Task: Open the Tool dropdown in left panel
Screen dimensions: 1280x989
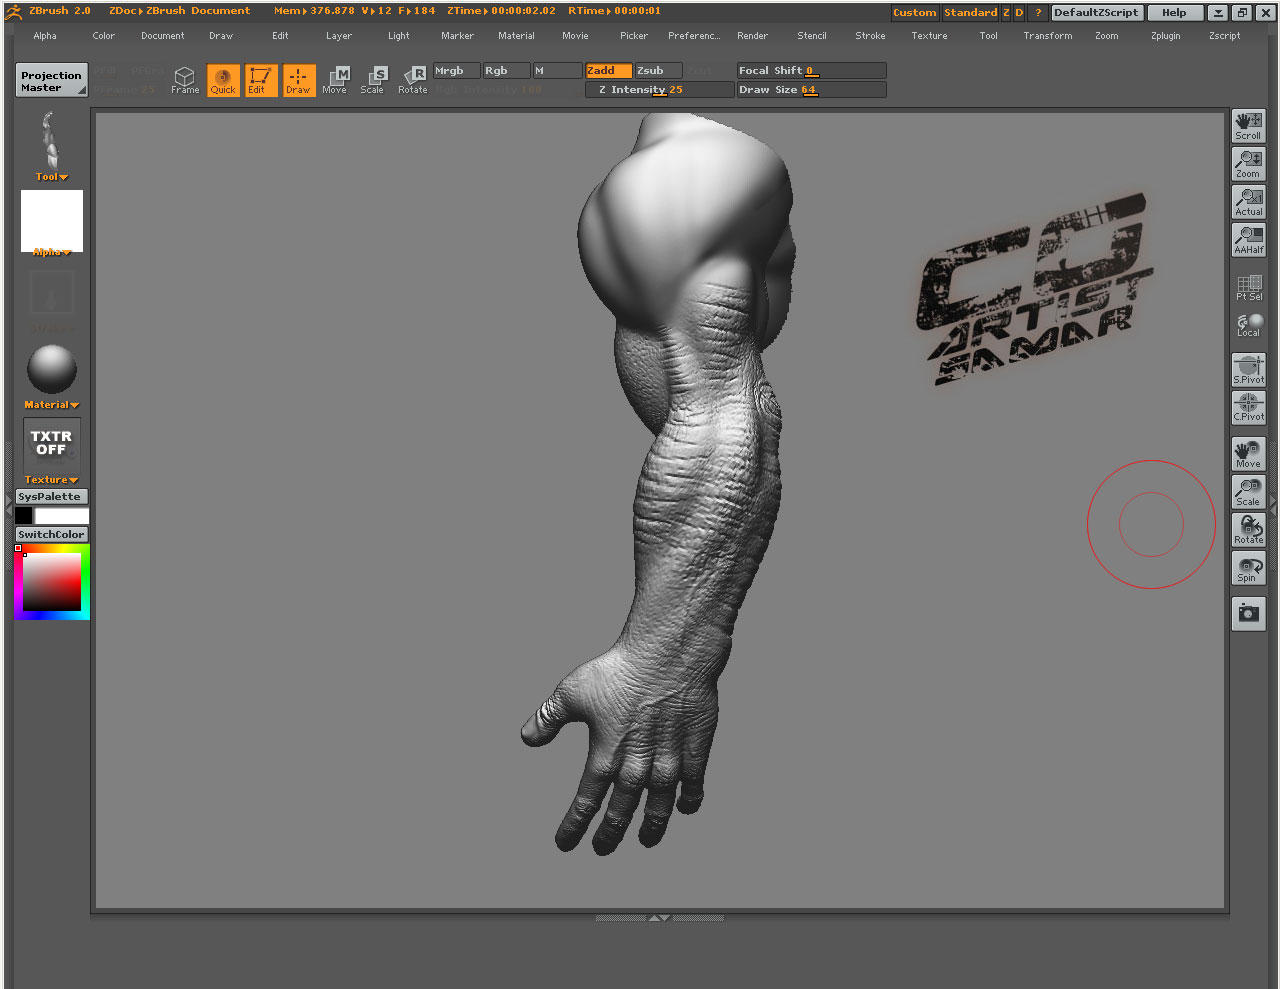Action: click(x=50, y=176)
